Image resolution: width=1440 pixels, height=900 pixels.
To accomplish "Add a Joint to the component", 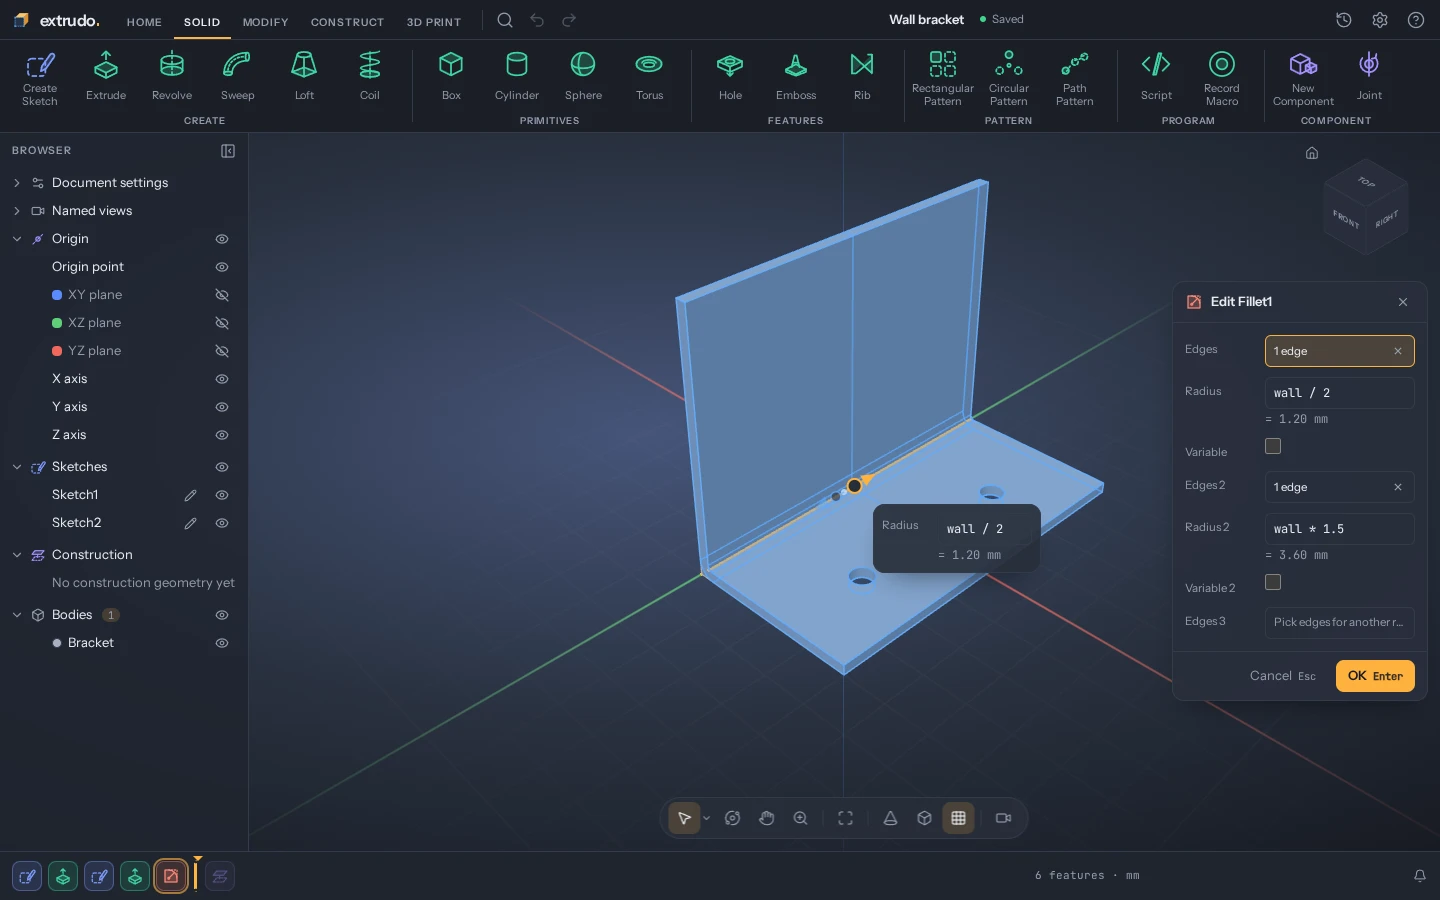I will point(1369,78).
